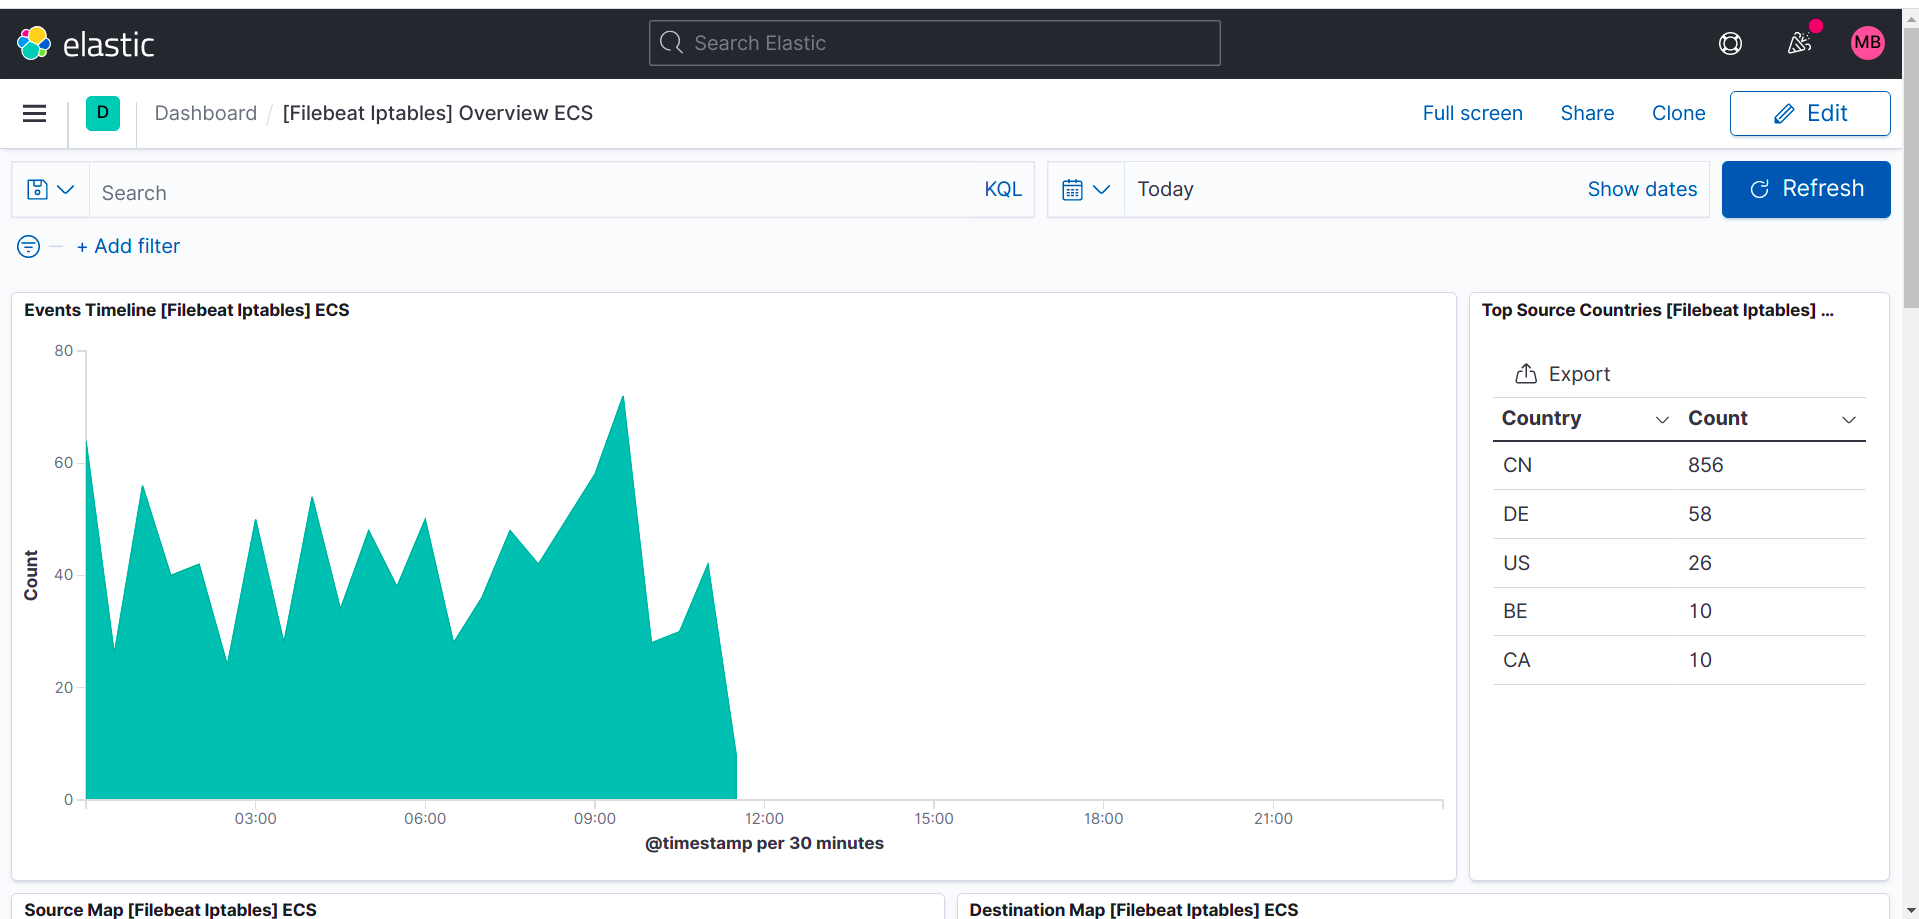1919x919 pixels.
Task: Click Show dates link
Action: [x=1642, y=189]
